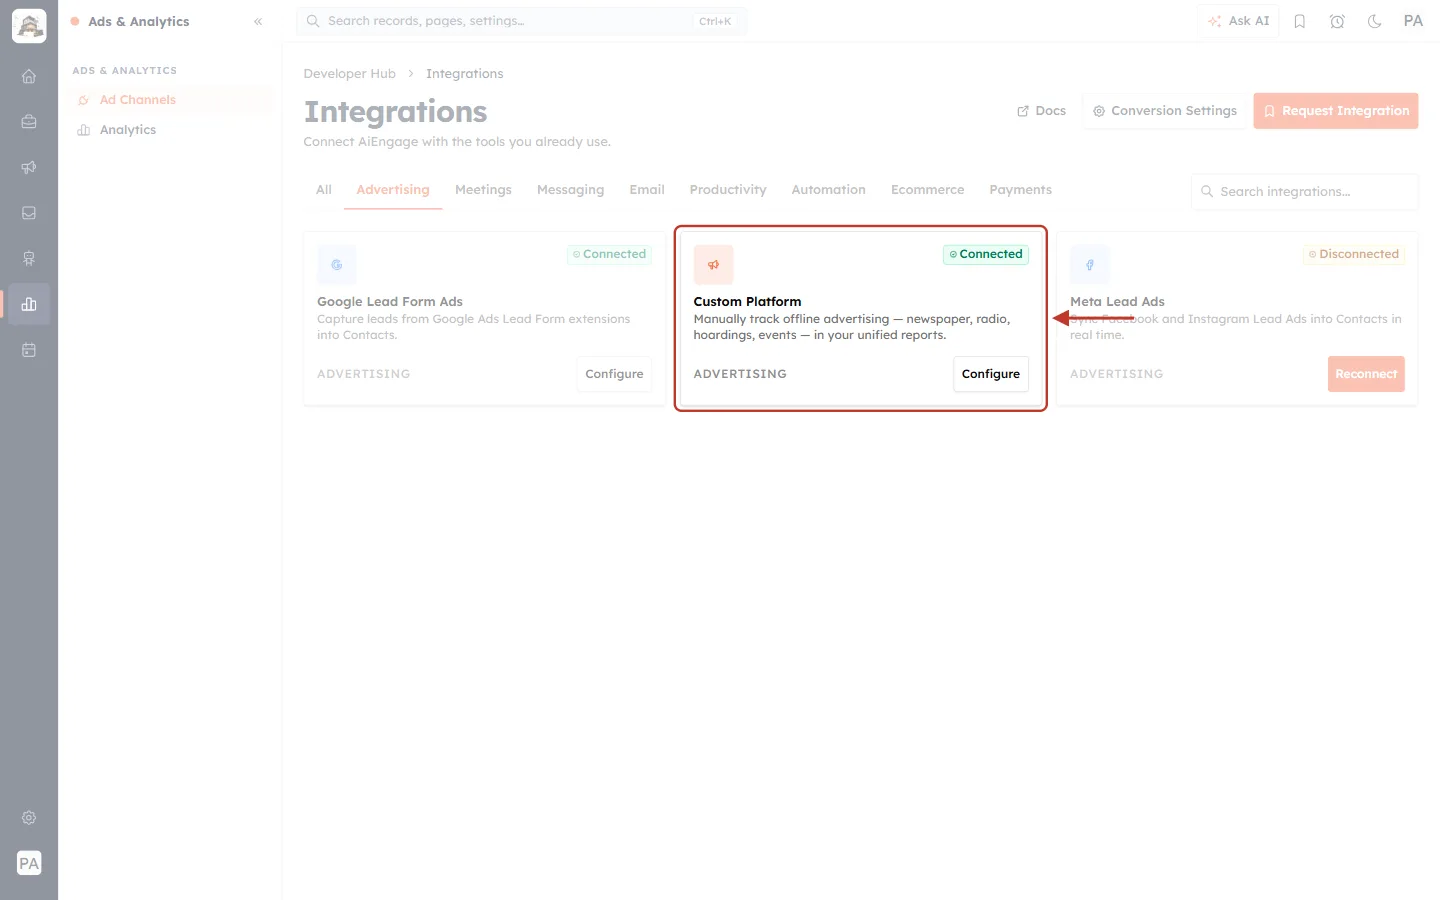Focus the global search records field
Viewport: 1440px width, 900px height.
tap(521, 21)
